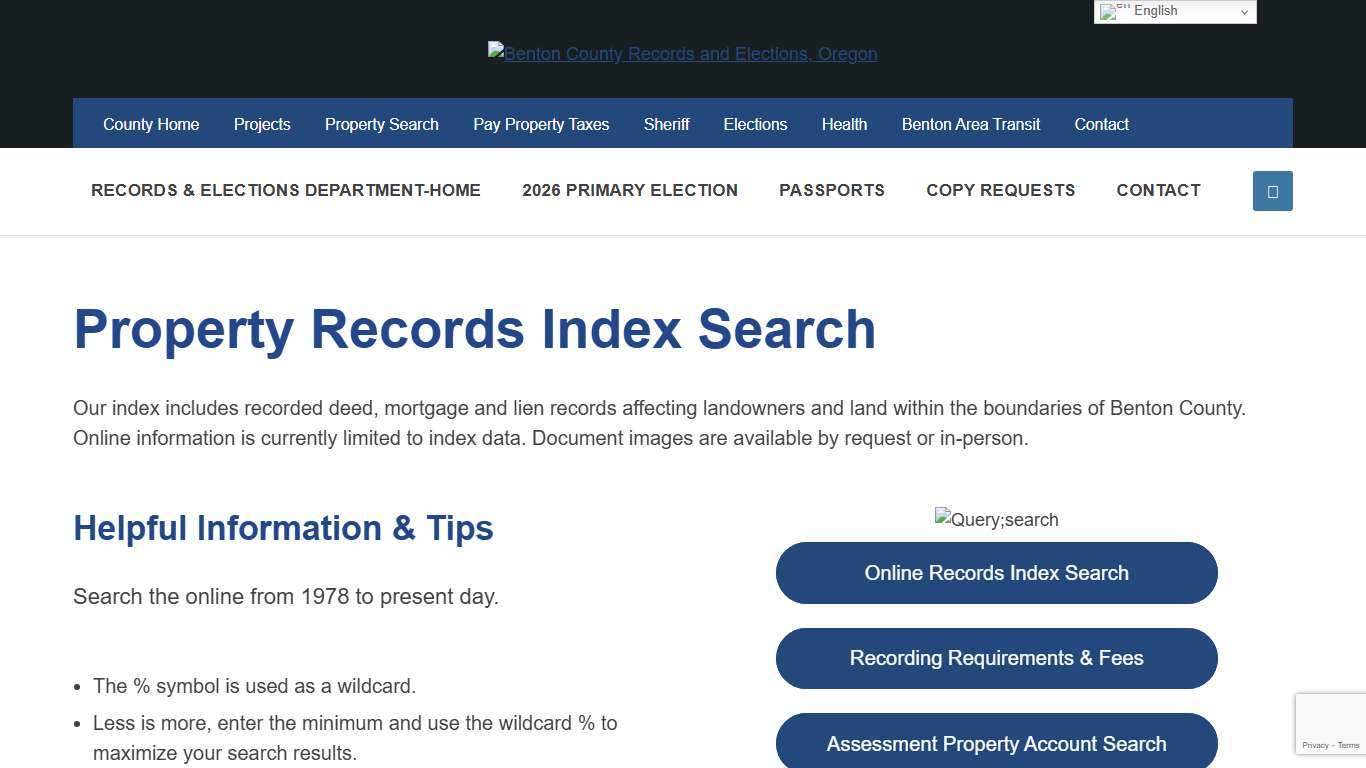
Task: Visit Benton Area Transit
Action: [970, 124]
